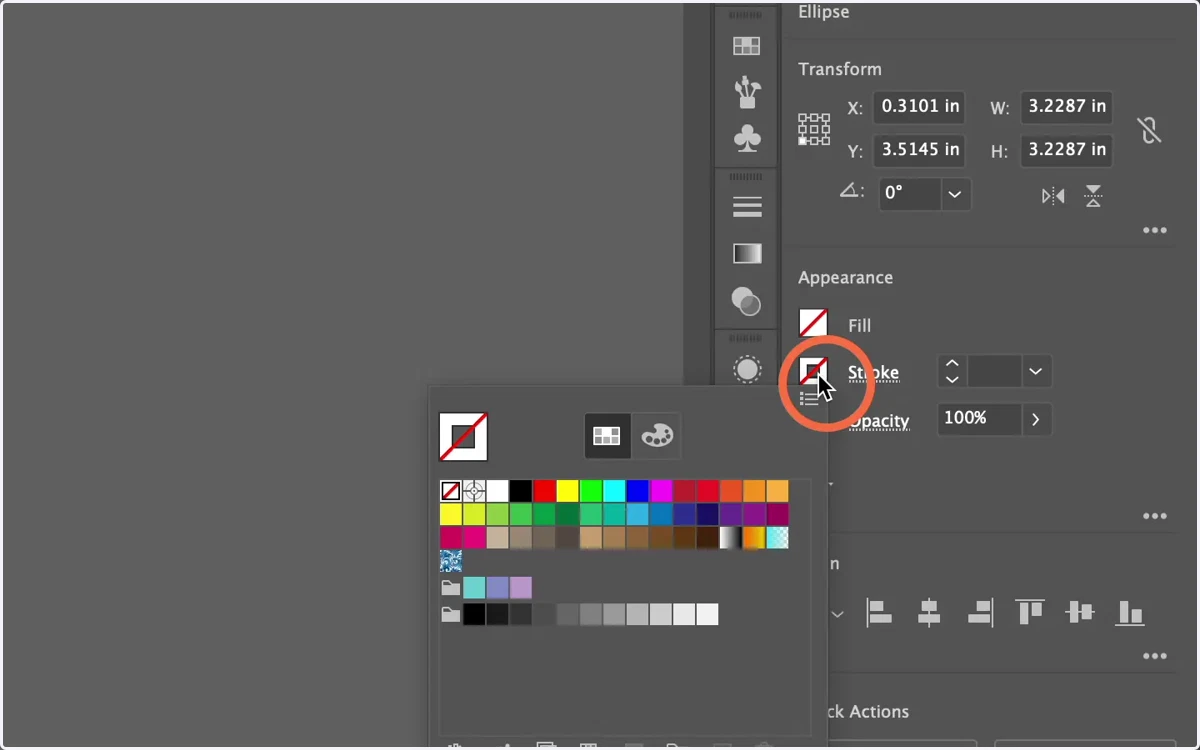The width and height of the screenshot is (1200, 750).
Task: Click the color group folder with teal swatch
Action: click(x=451, y=588)
